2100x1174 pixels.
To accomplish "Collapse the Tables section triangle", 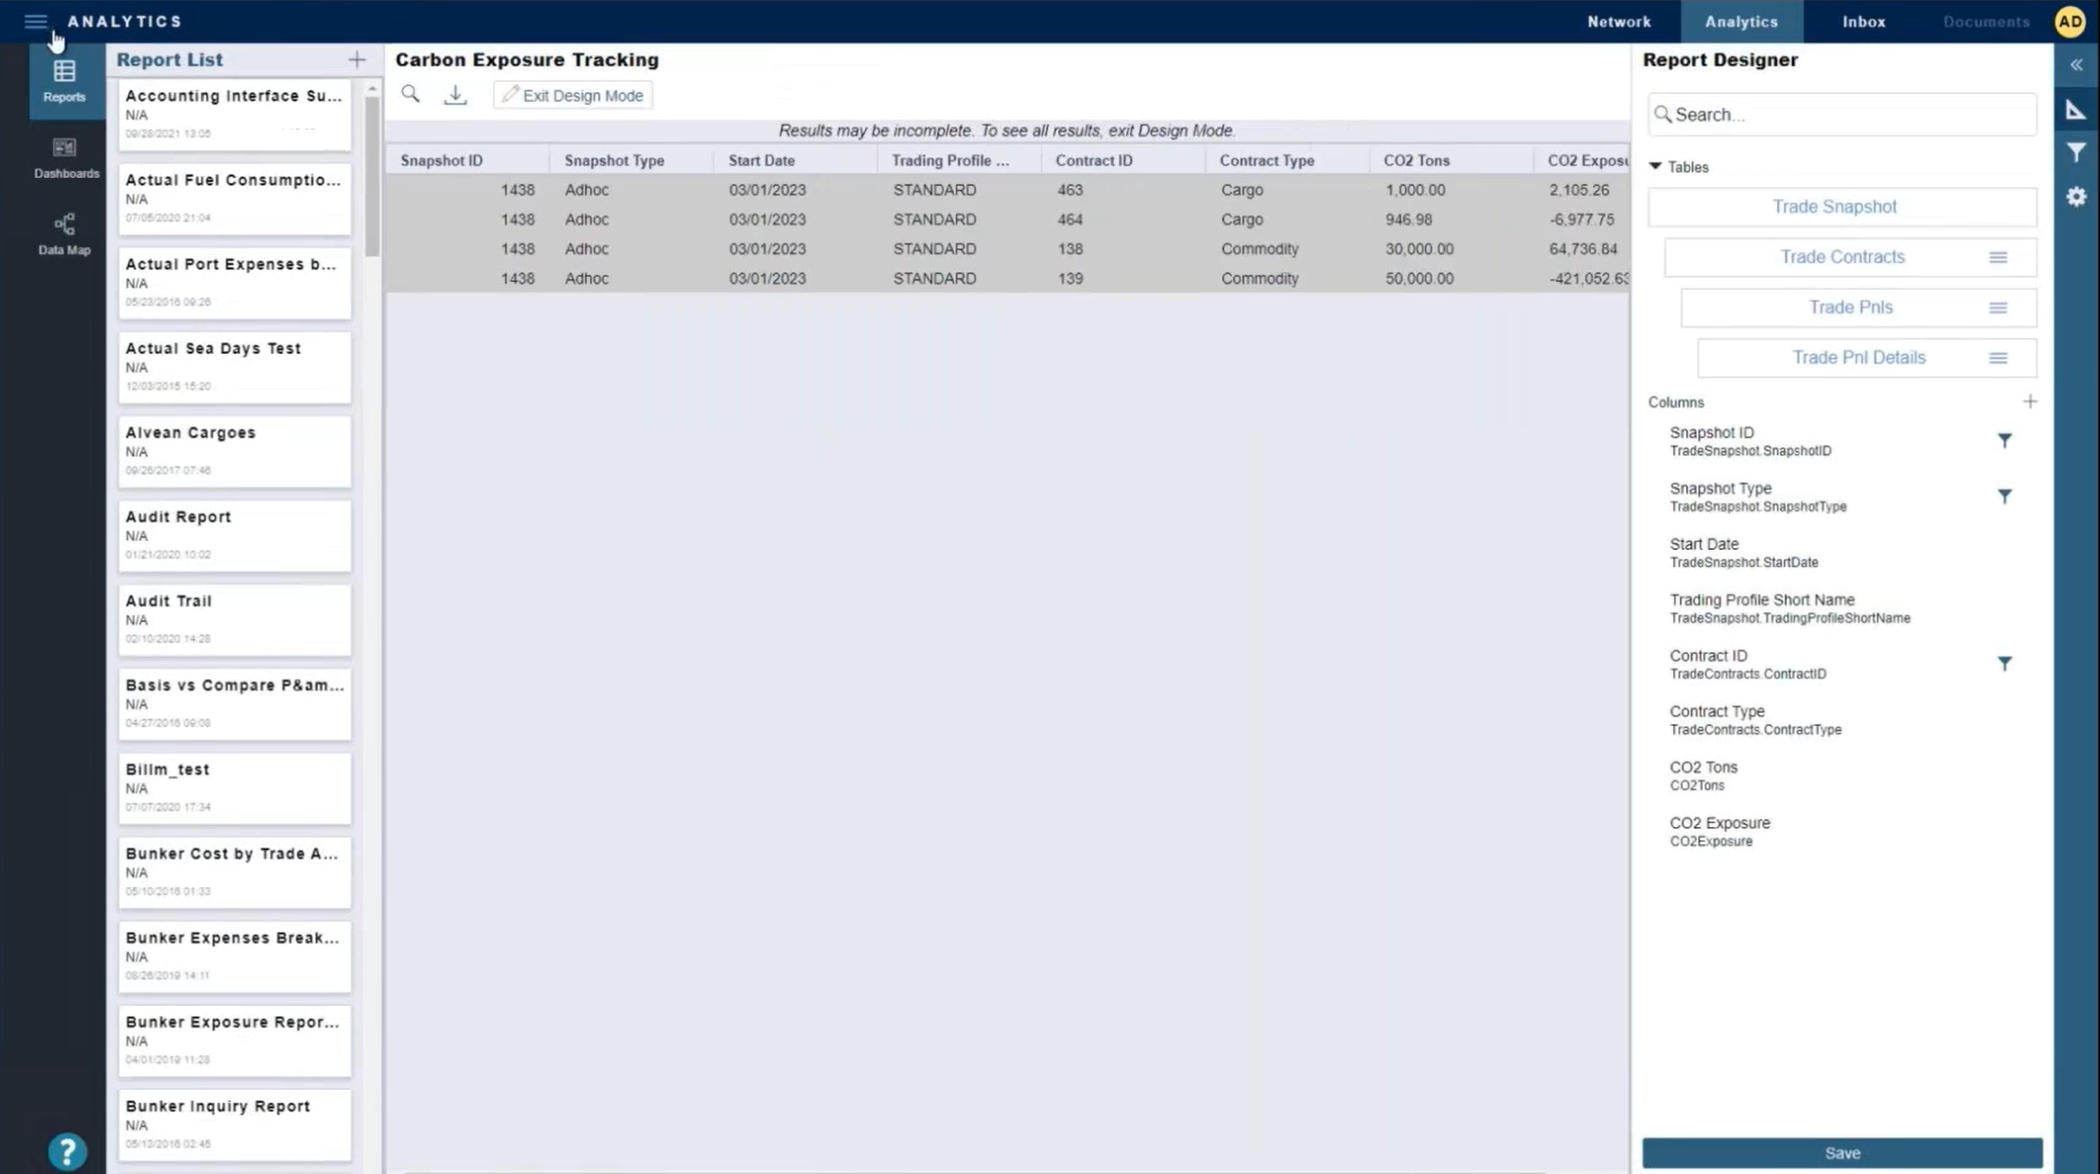I will 1655,166.
